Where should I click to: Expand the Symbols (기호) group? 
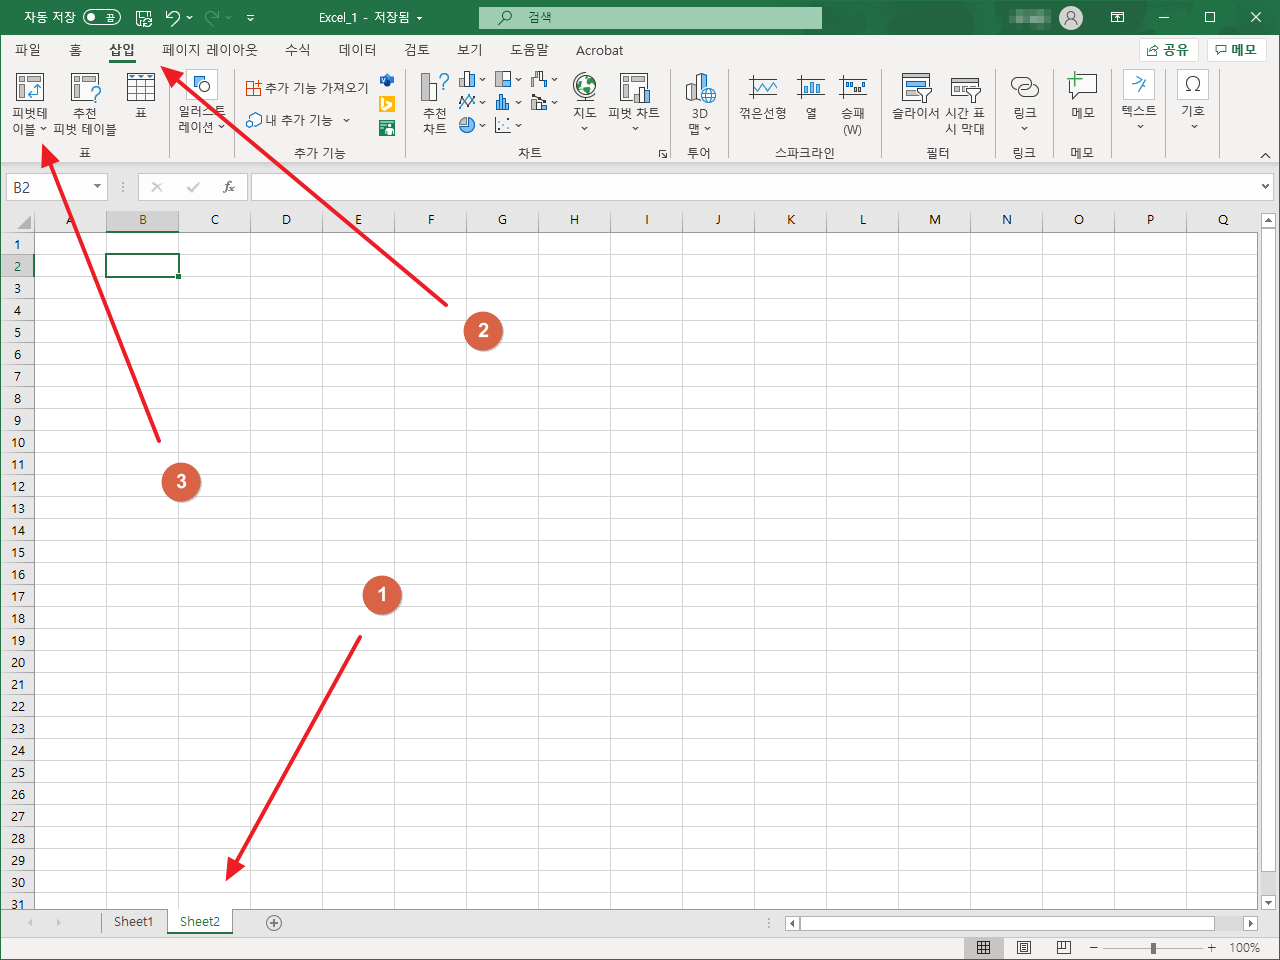pyautogui.click(x=1193, y=101)
